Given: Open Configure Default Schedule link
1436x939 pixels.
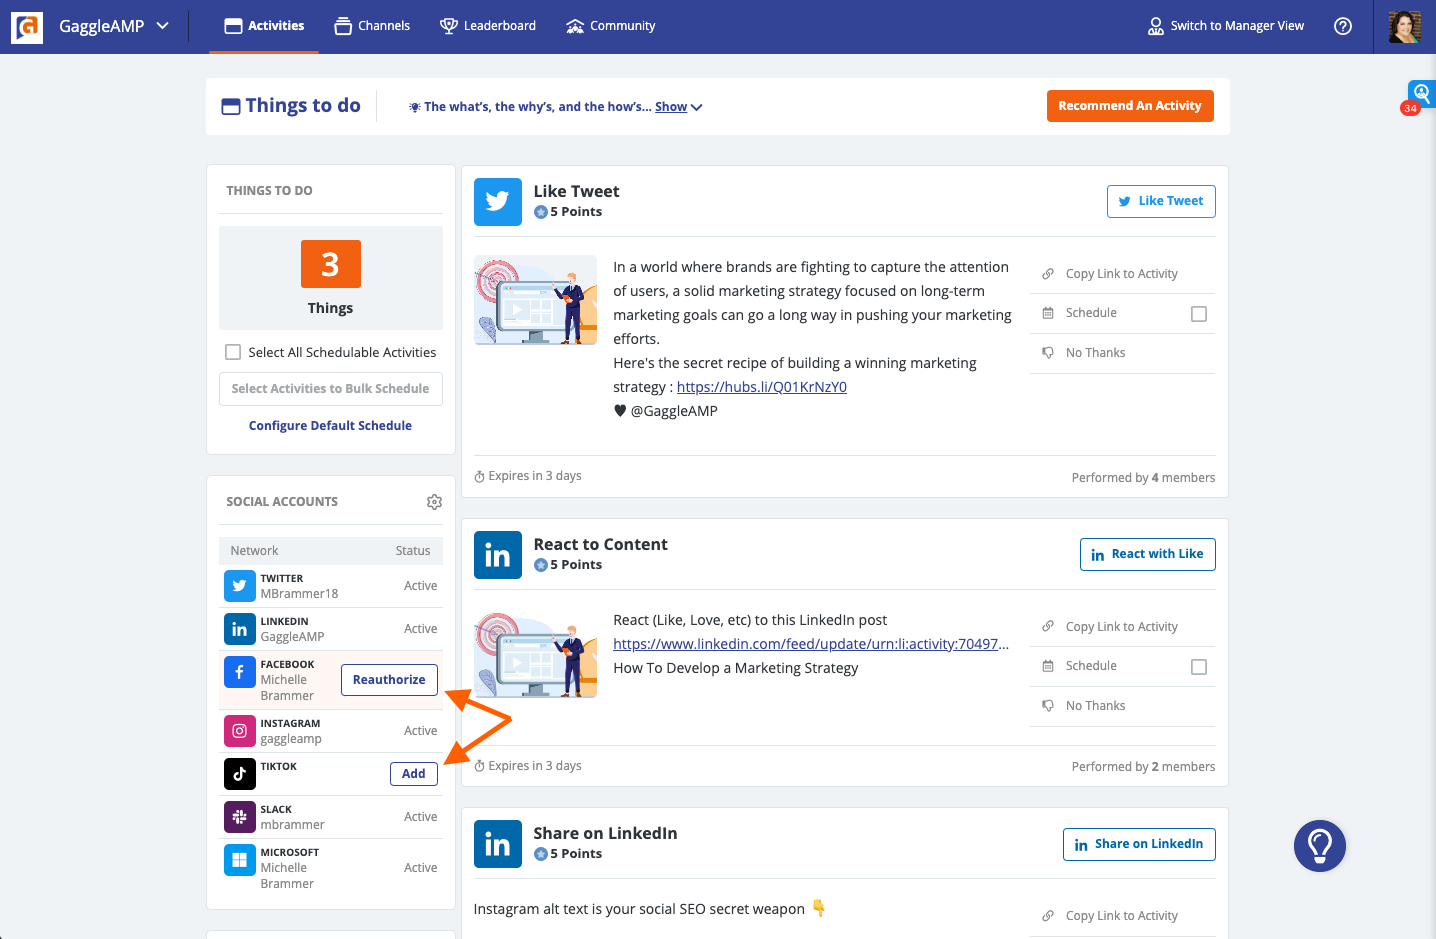Looking at the screenshot, I should click(x=330, y=426).
